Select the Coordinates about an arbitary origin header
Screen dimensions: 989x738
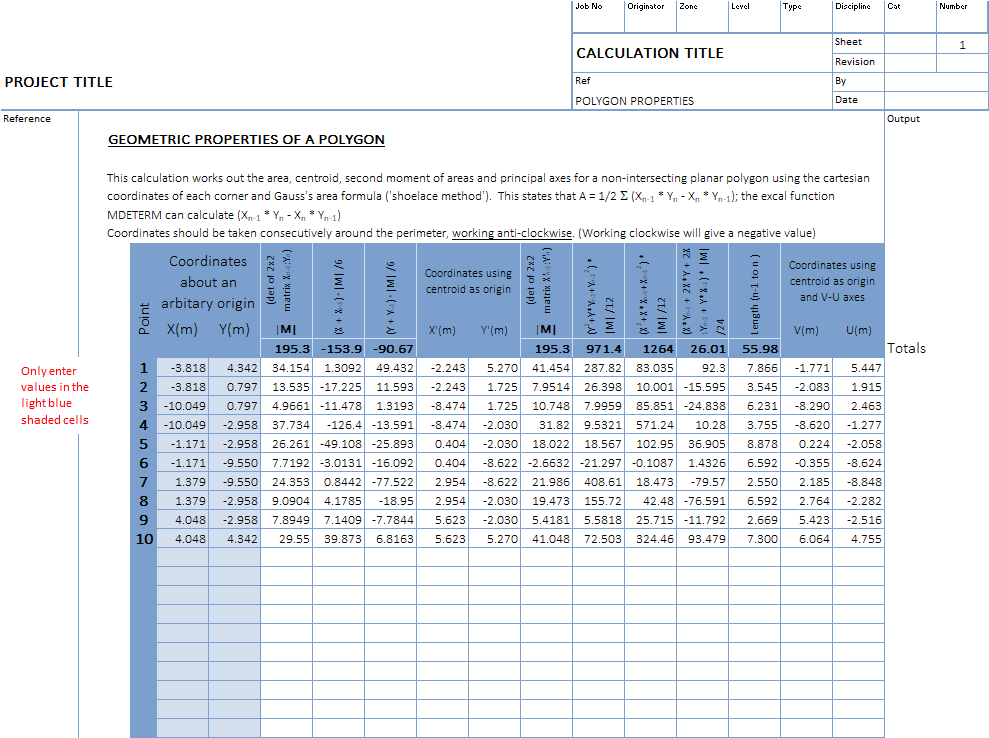[x=208, y=282]
